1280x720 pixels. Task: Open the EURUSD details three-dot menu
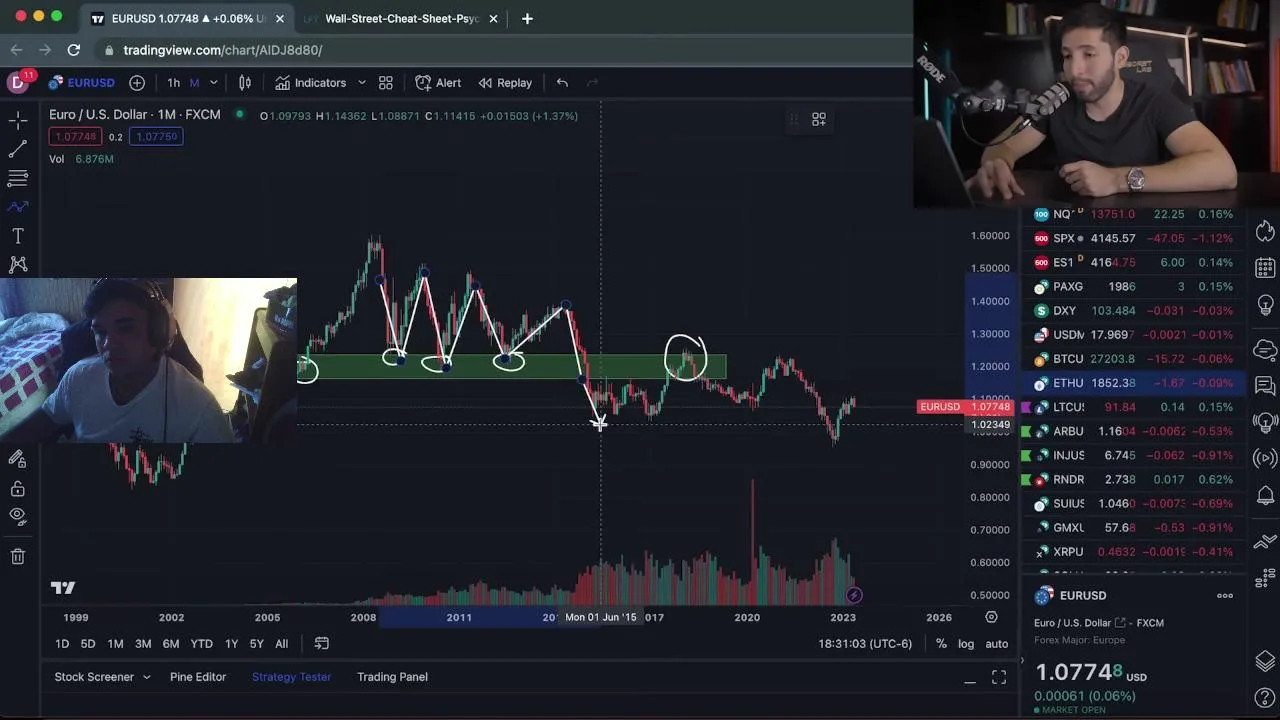[1225, 596]
